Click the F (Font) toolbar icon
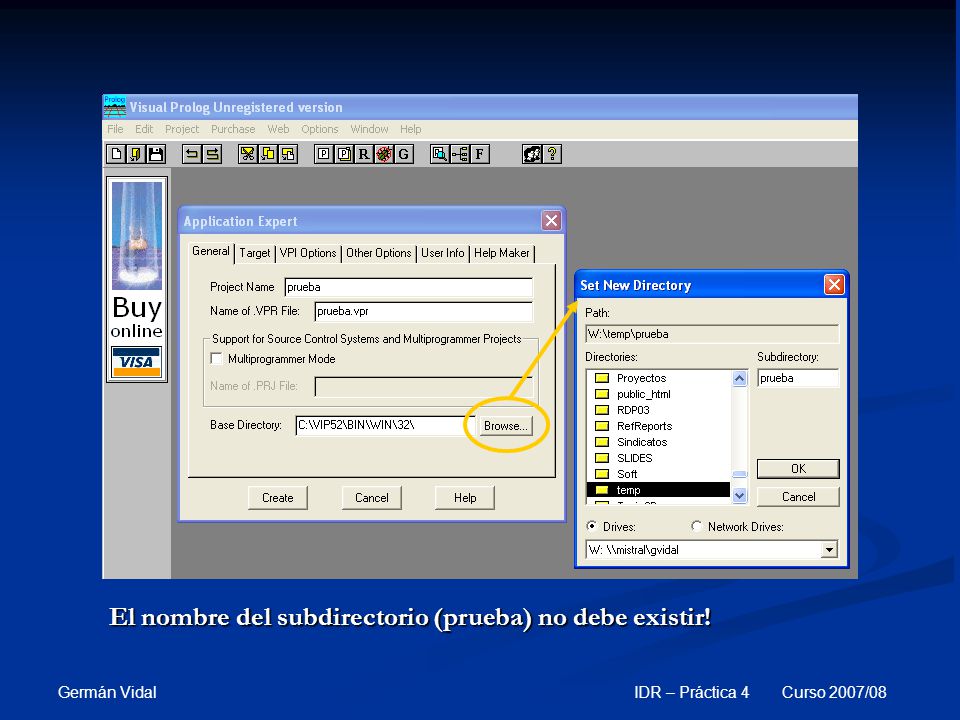Image resolution: width=960 pixels, height=720 pixels. tap(479, 154)
